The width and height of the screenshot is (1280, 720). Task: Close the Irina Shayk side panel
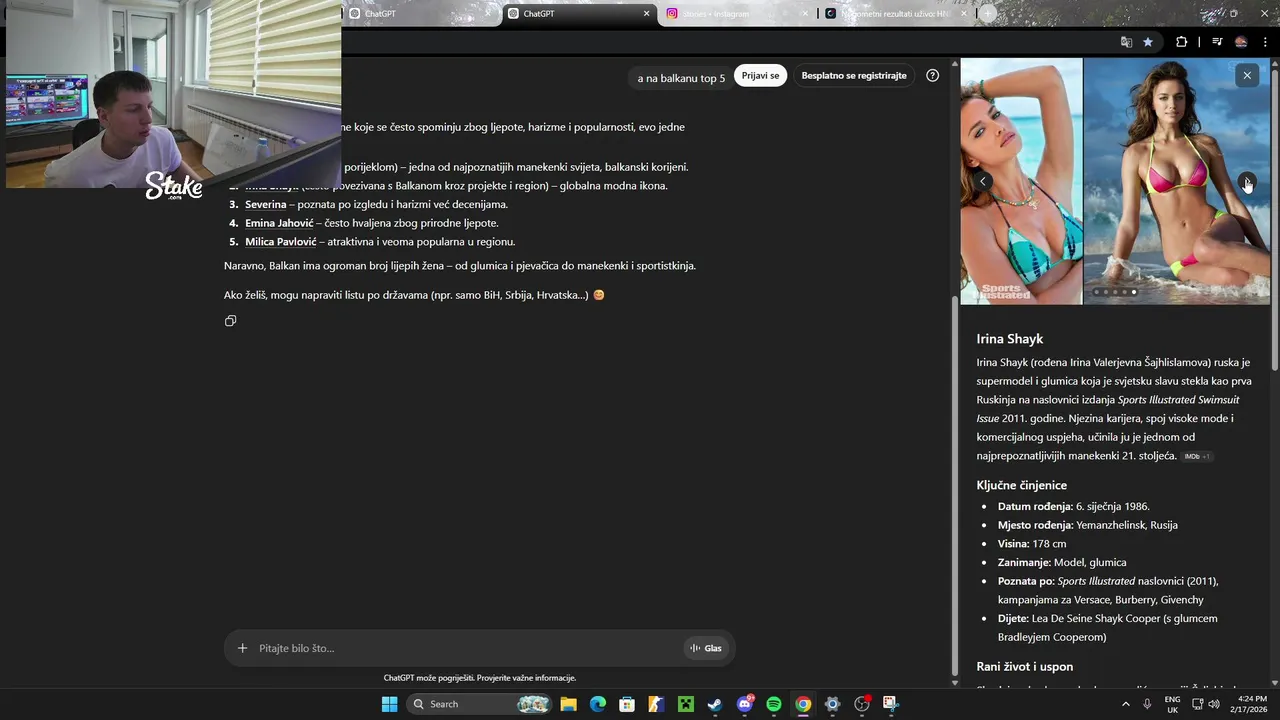coord(1246,75)
